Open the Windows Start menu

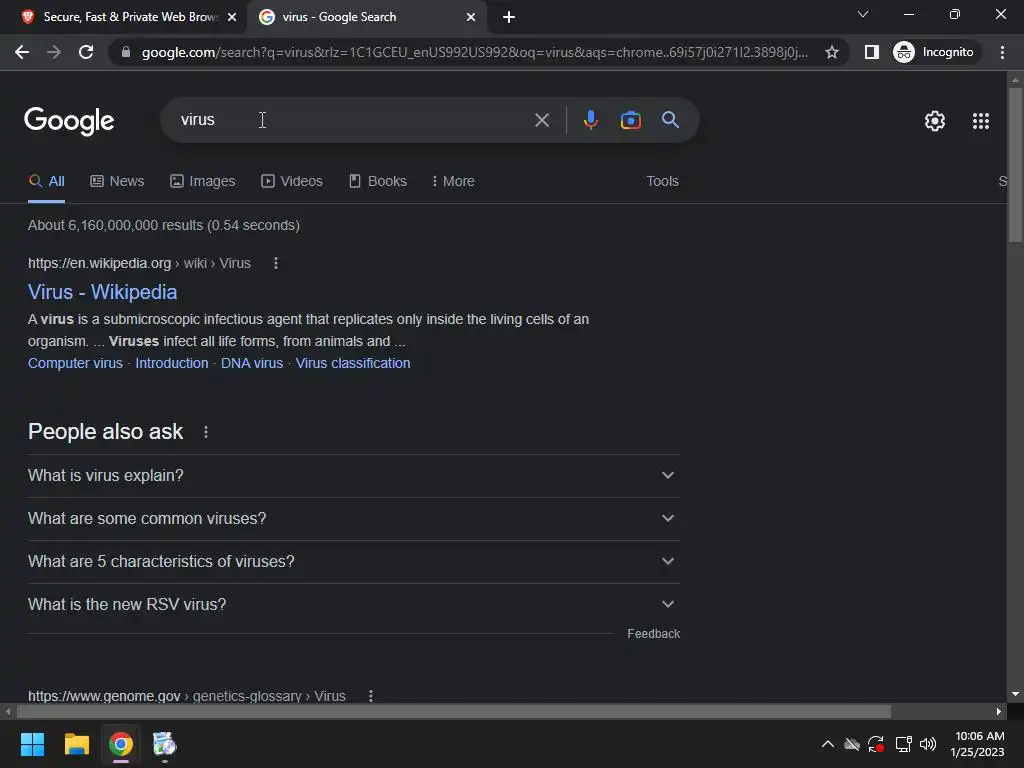point(32,744)
